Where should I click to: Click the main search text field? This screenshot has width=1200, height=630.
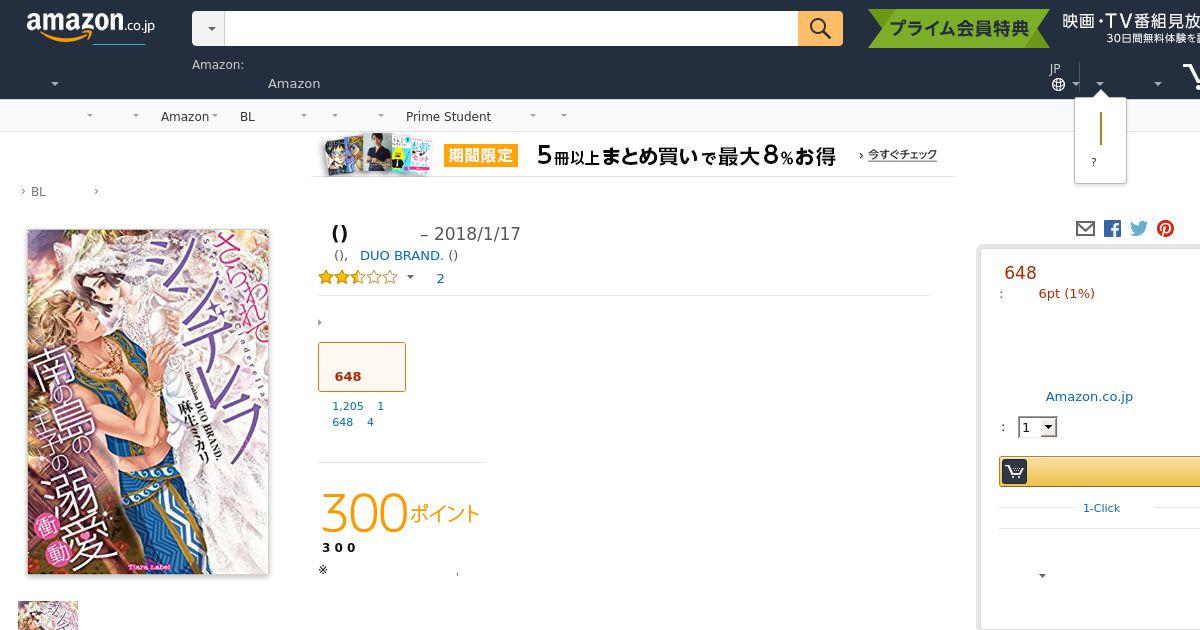click(x=511, y=29)
